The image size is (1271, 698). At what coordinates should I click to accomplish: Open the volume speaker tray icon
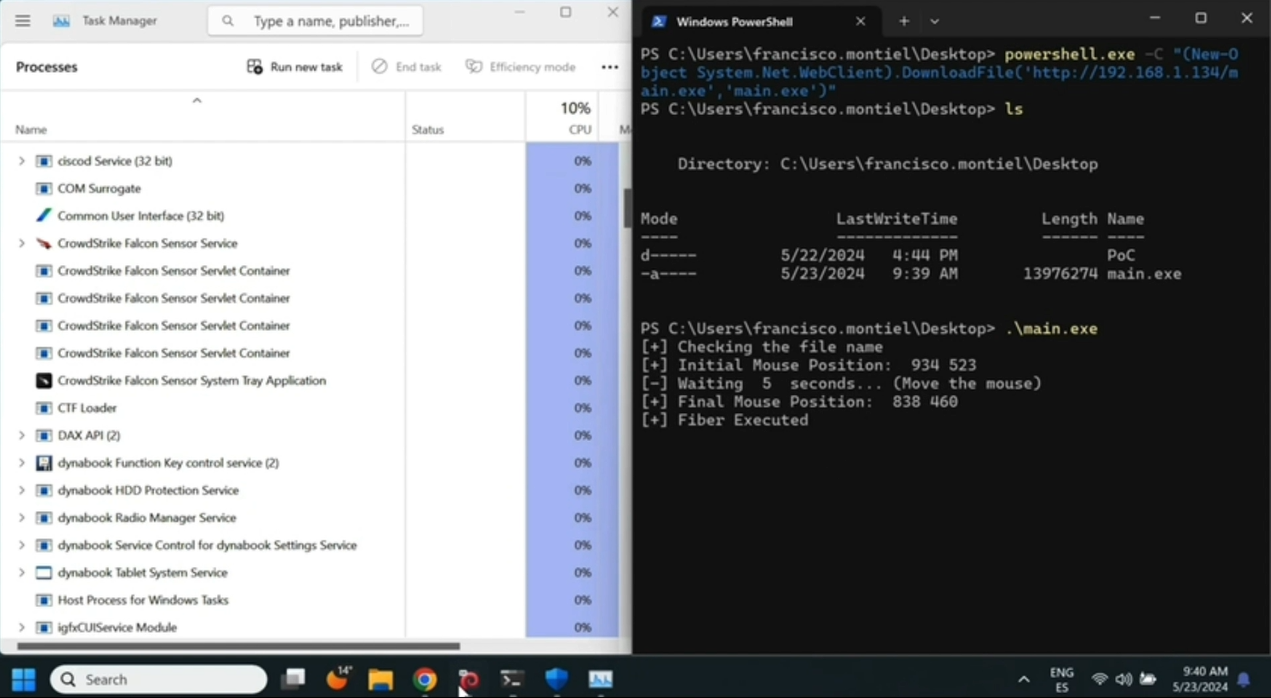point(1123,680)
